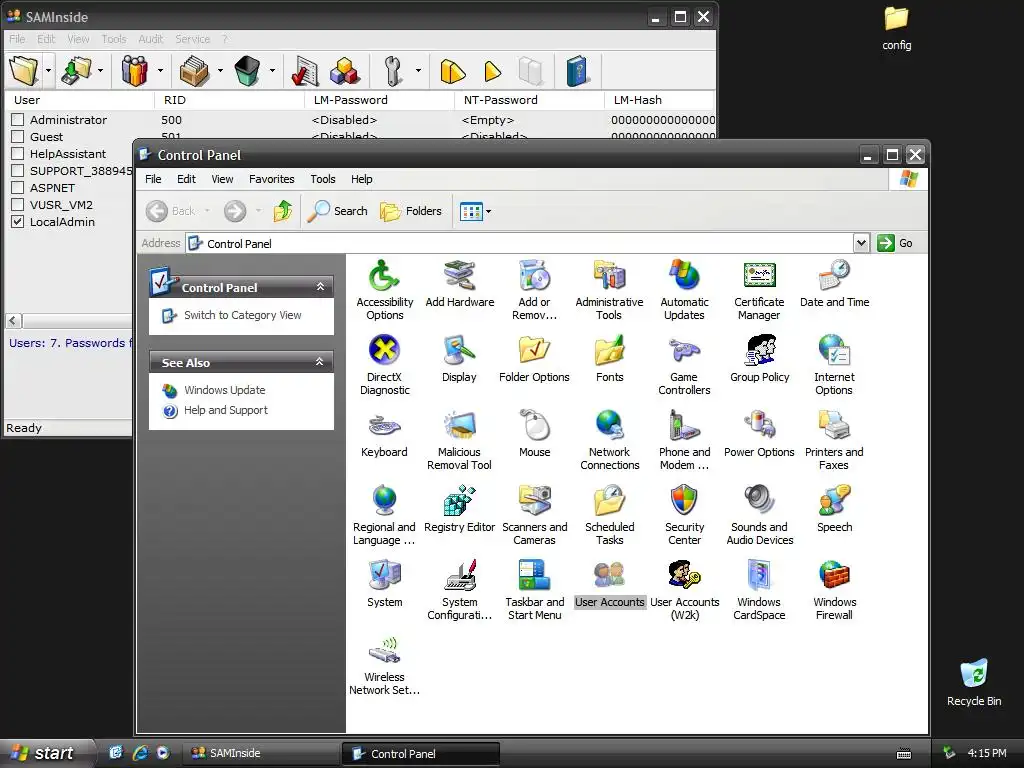Open SAMInside users icon dropdown arrow

click(x=159, y=71)
